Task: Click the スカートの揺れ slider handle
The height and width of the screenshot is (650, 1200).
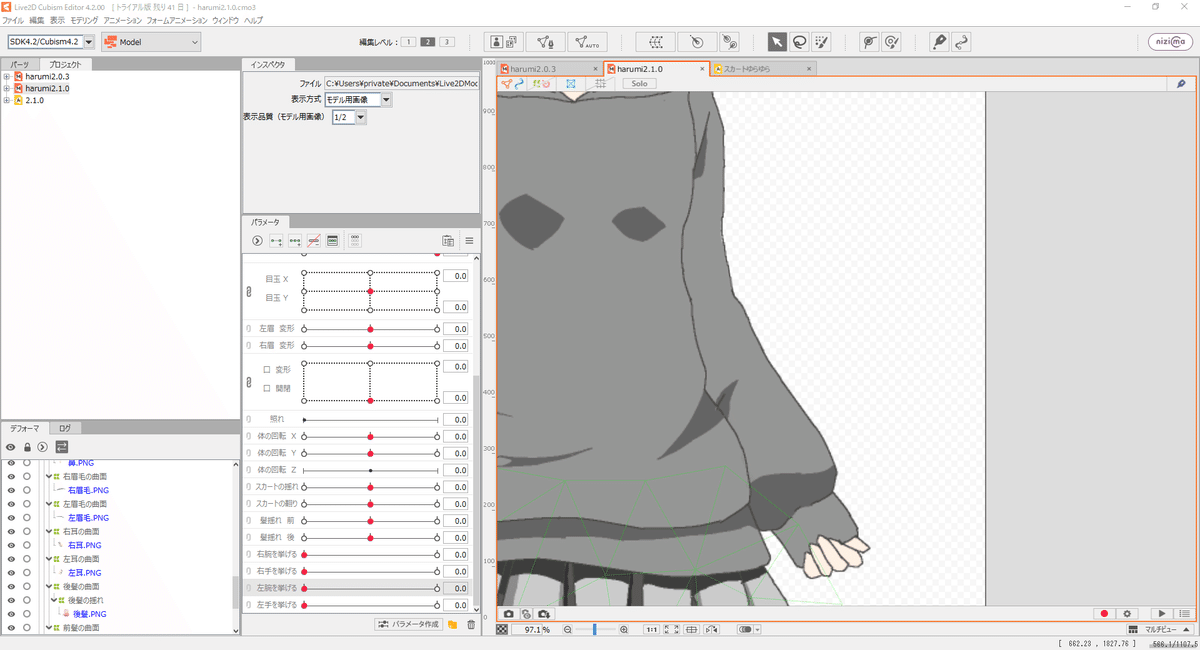Action: pyautogui.click(x=370, y=487)
